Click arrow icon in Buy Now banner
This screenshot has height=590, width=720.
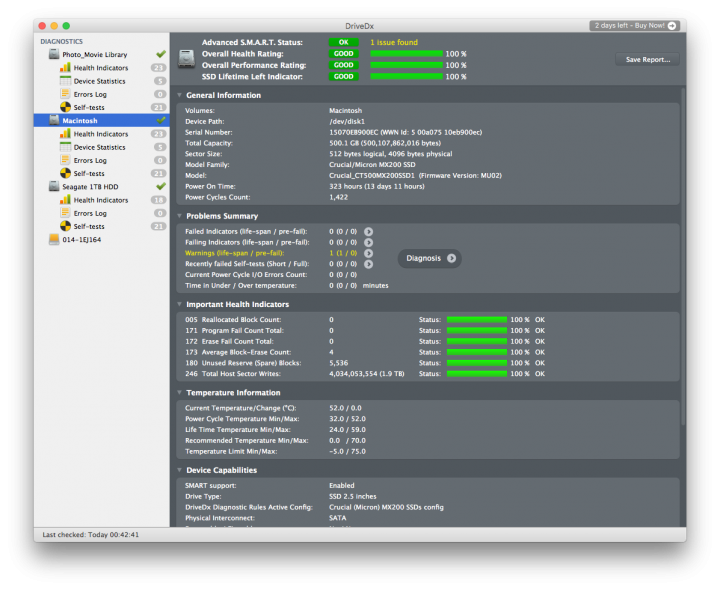pos(672,26)
